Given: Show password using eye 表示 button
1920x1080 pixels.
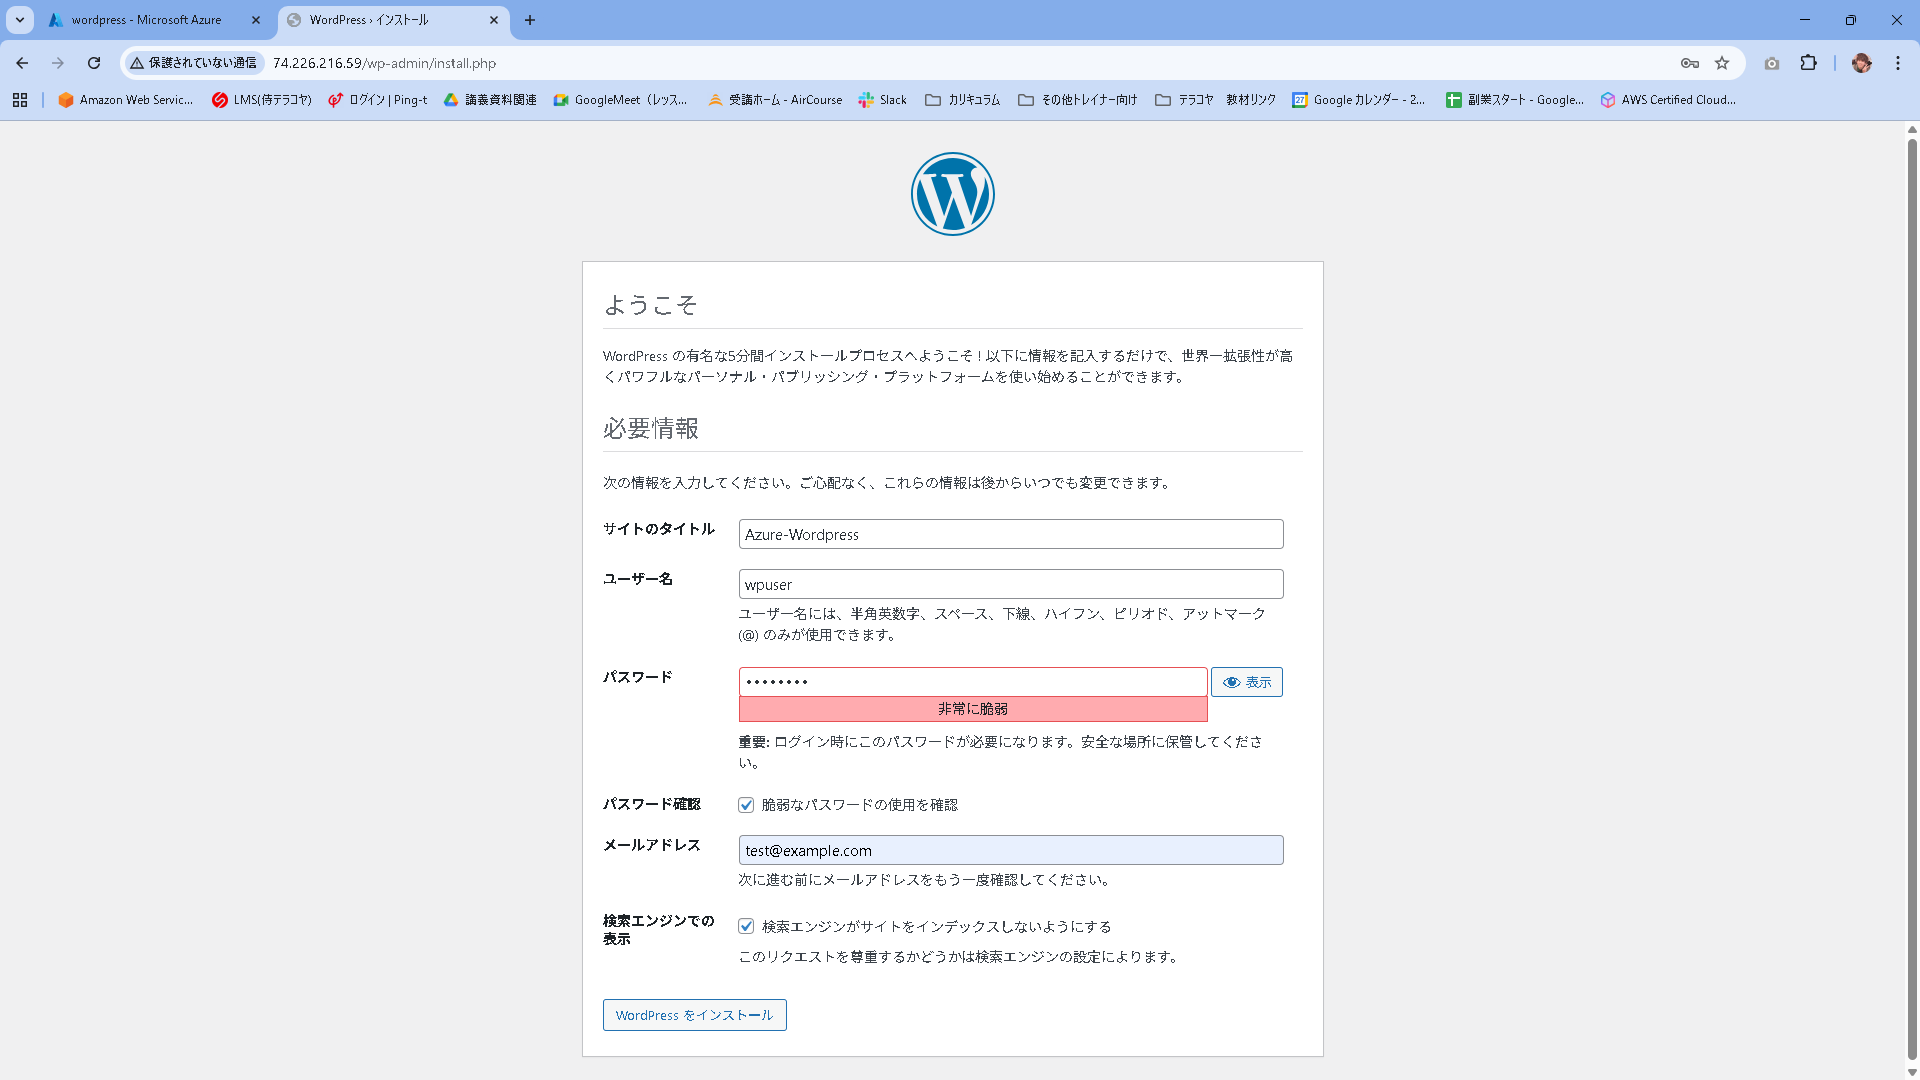Looking at the screenshot, I should coord(1246,682).
